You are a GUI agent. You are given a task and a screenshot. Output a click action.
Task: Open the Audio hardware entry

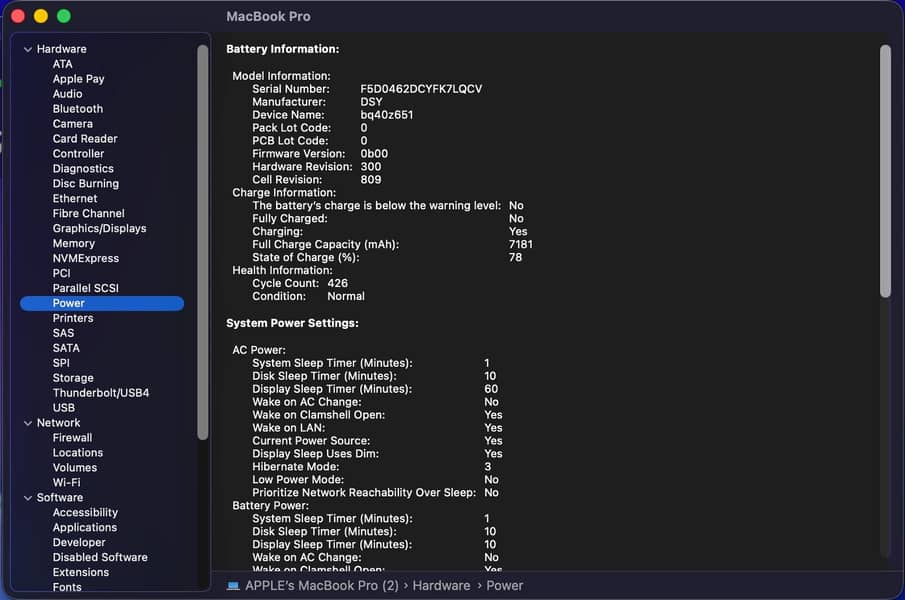click(x=68, y=94)
